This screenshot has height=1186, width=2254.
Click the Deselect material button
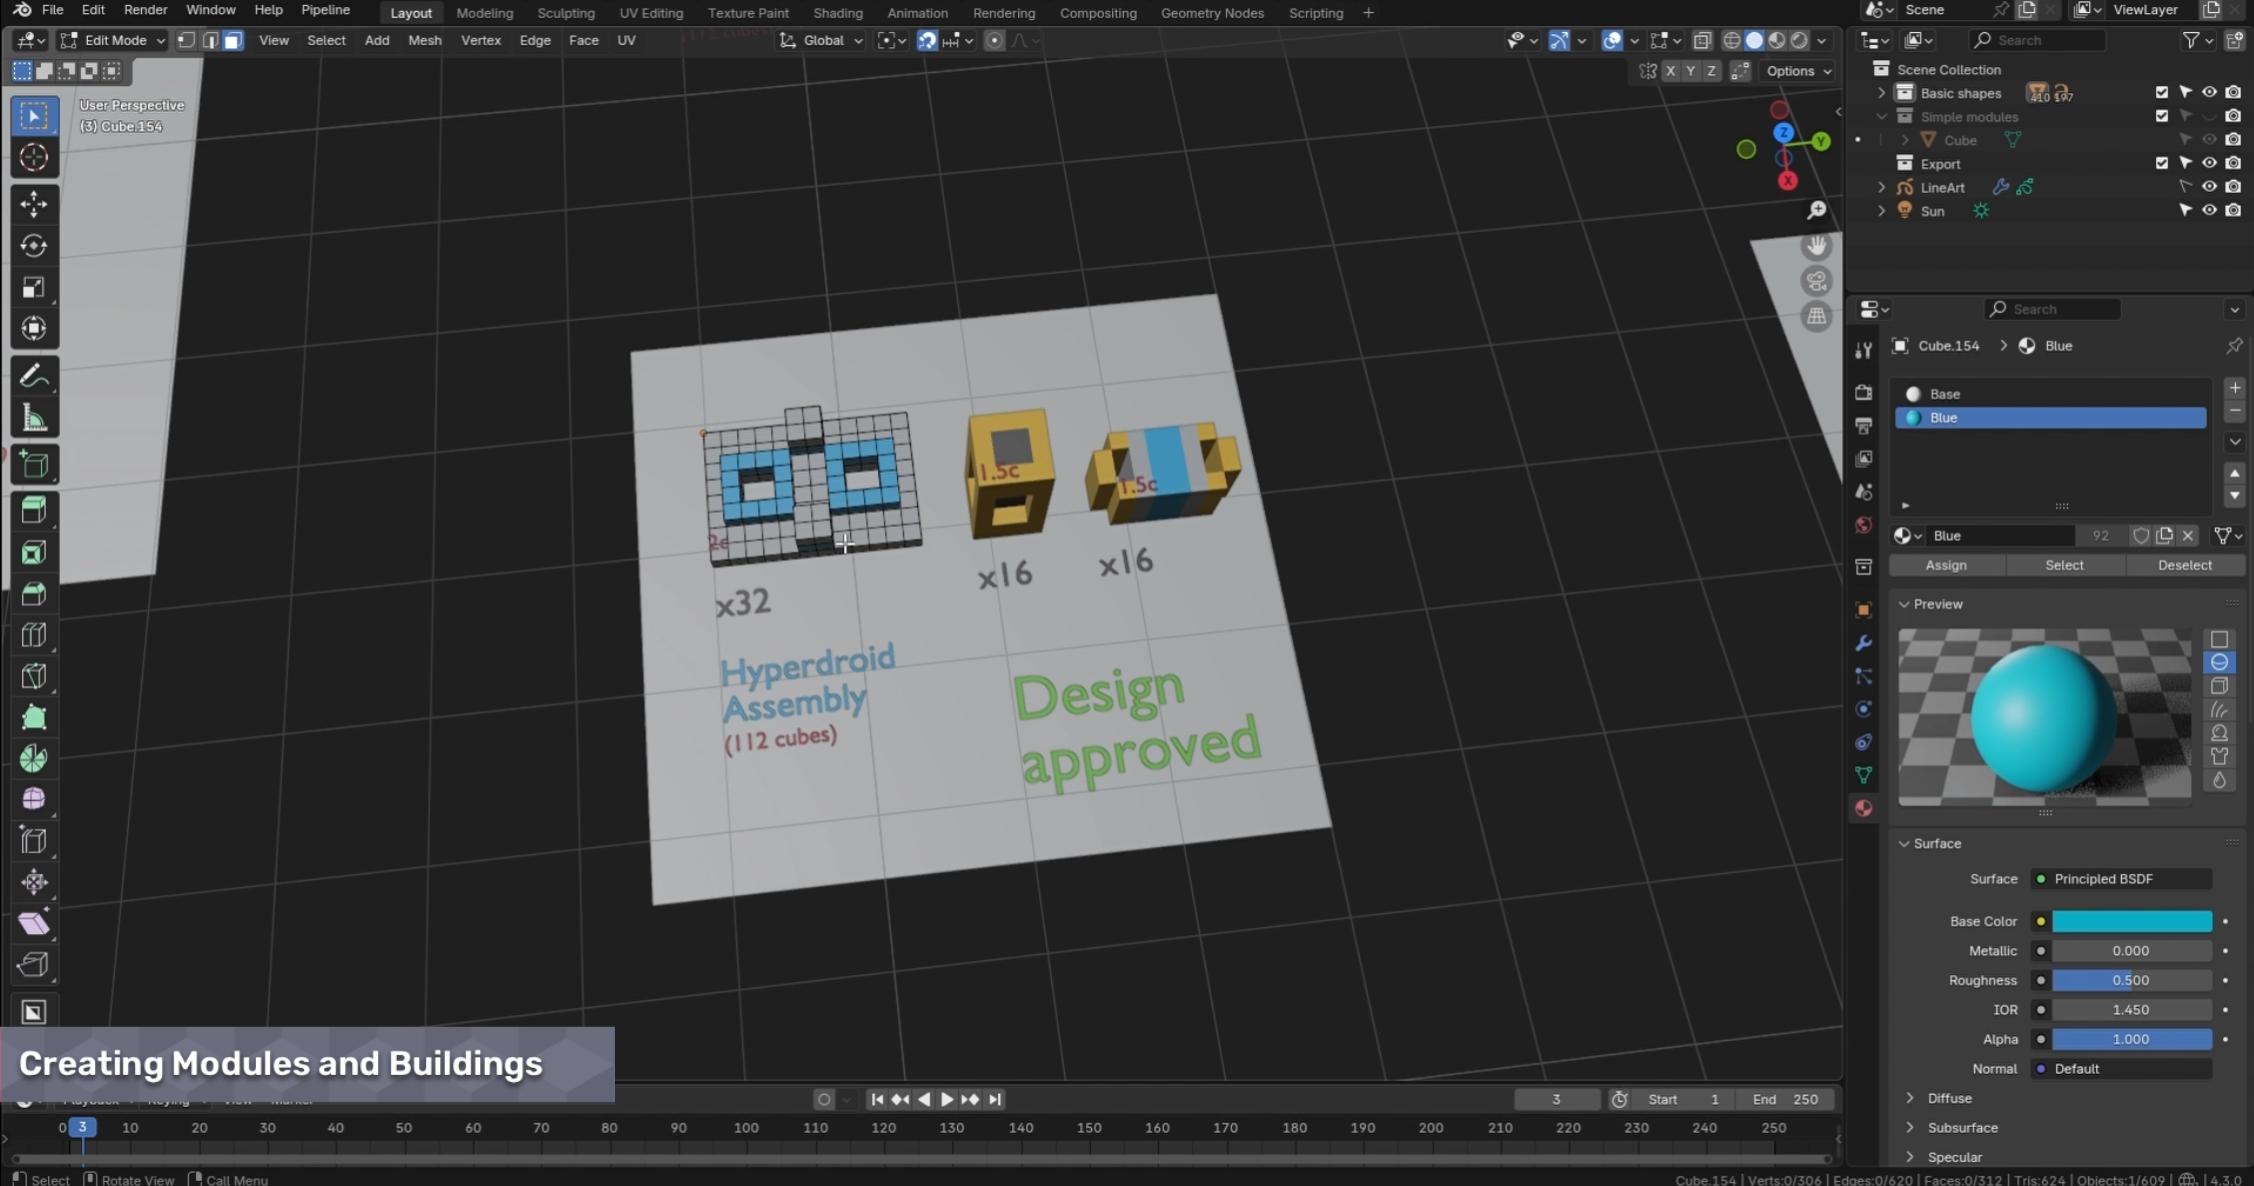(x=2185, y=565)
